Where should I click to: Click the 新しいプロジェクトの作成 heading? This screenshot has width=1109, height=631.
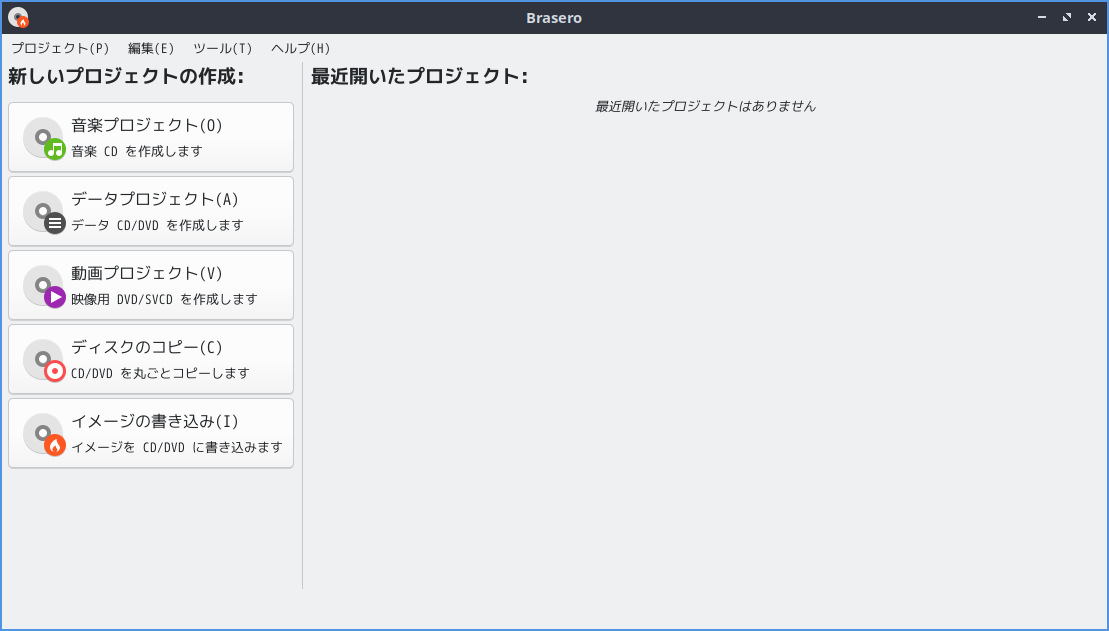(x=126, y=76)
